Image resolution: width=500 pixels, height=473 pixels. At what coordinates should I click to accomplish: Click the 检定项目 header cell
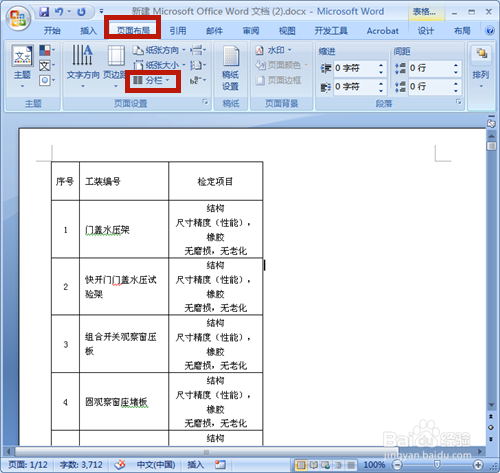click(215, 182)
